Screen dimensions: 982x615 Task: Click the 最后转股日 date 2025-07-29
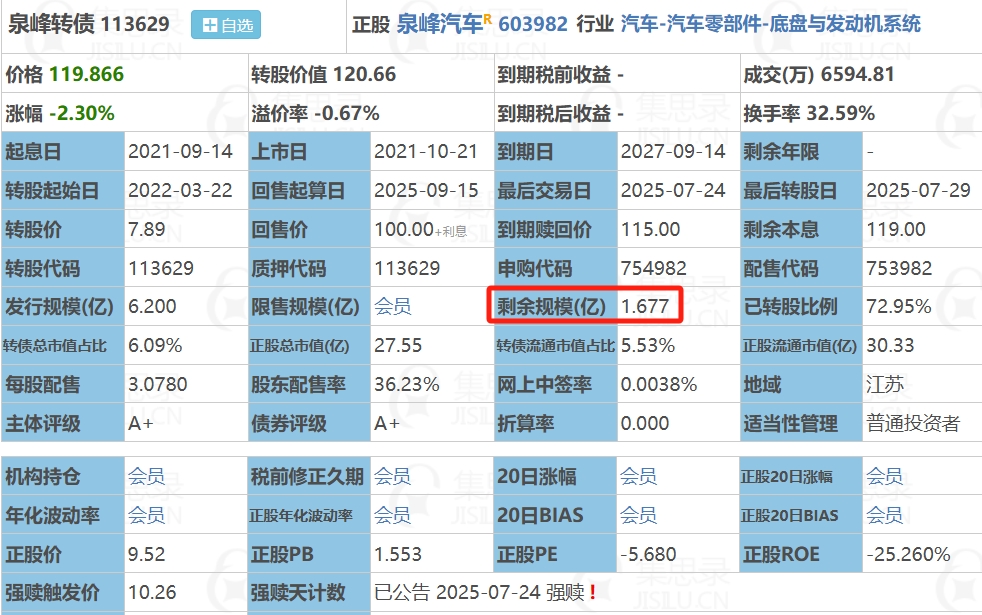(919, 190)
